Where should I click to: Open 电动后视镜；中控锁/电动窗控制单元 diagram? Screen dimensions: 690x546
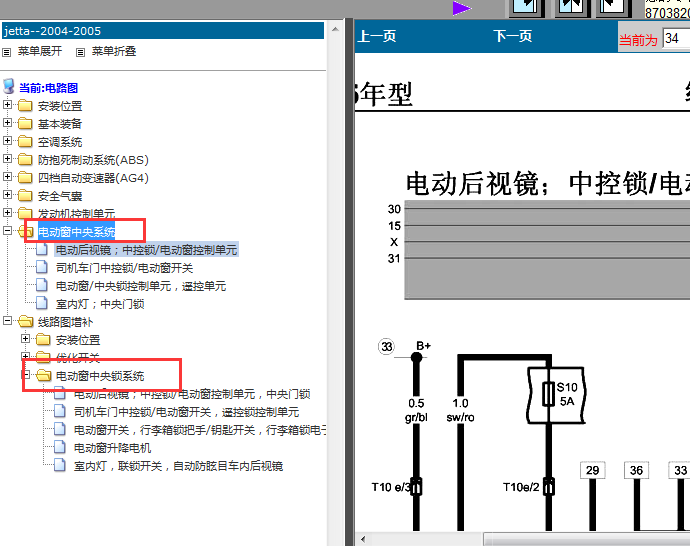[147, 250]
